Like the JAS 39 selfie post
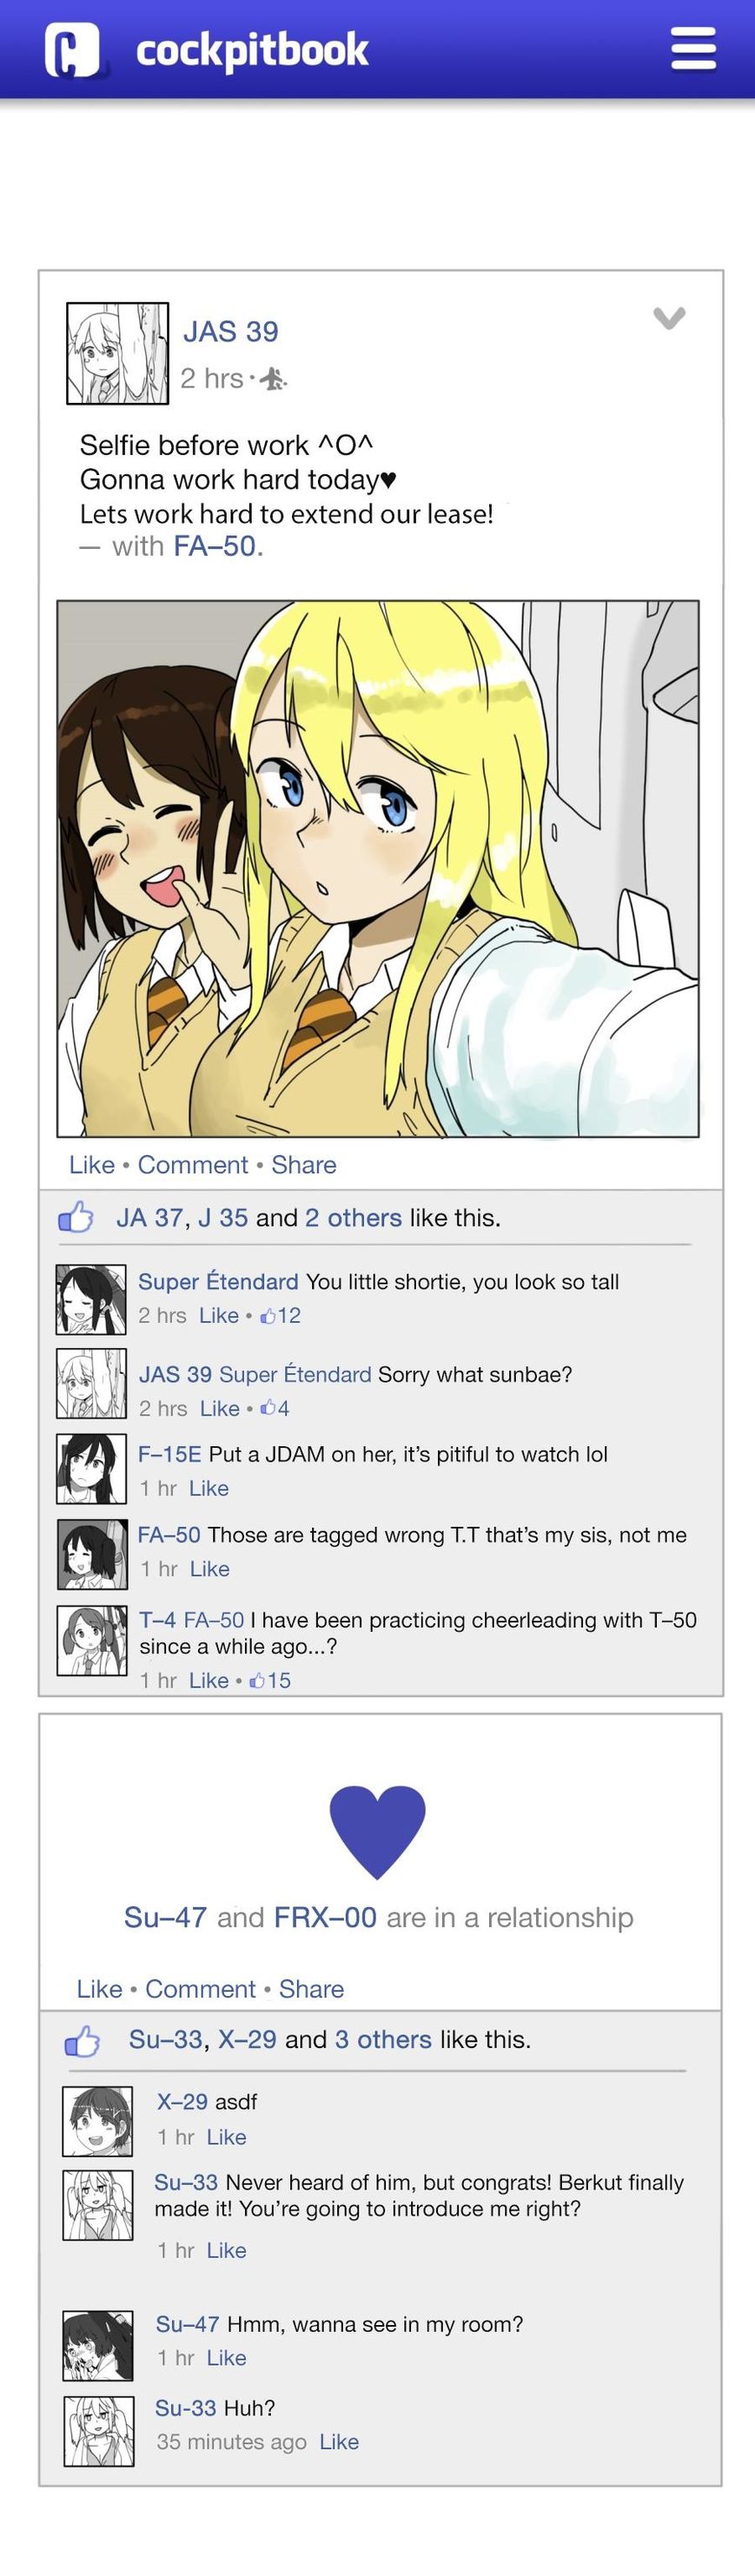The width and height of the screenshot is (755, 2576). pyautogui.click(x=92, y=1164)
